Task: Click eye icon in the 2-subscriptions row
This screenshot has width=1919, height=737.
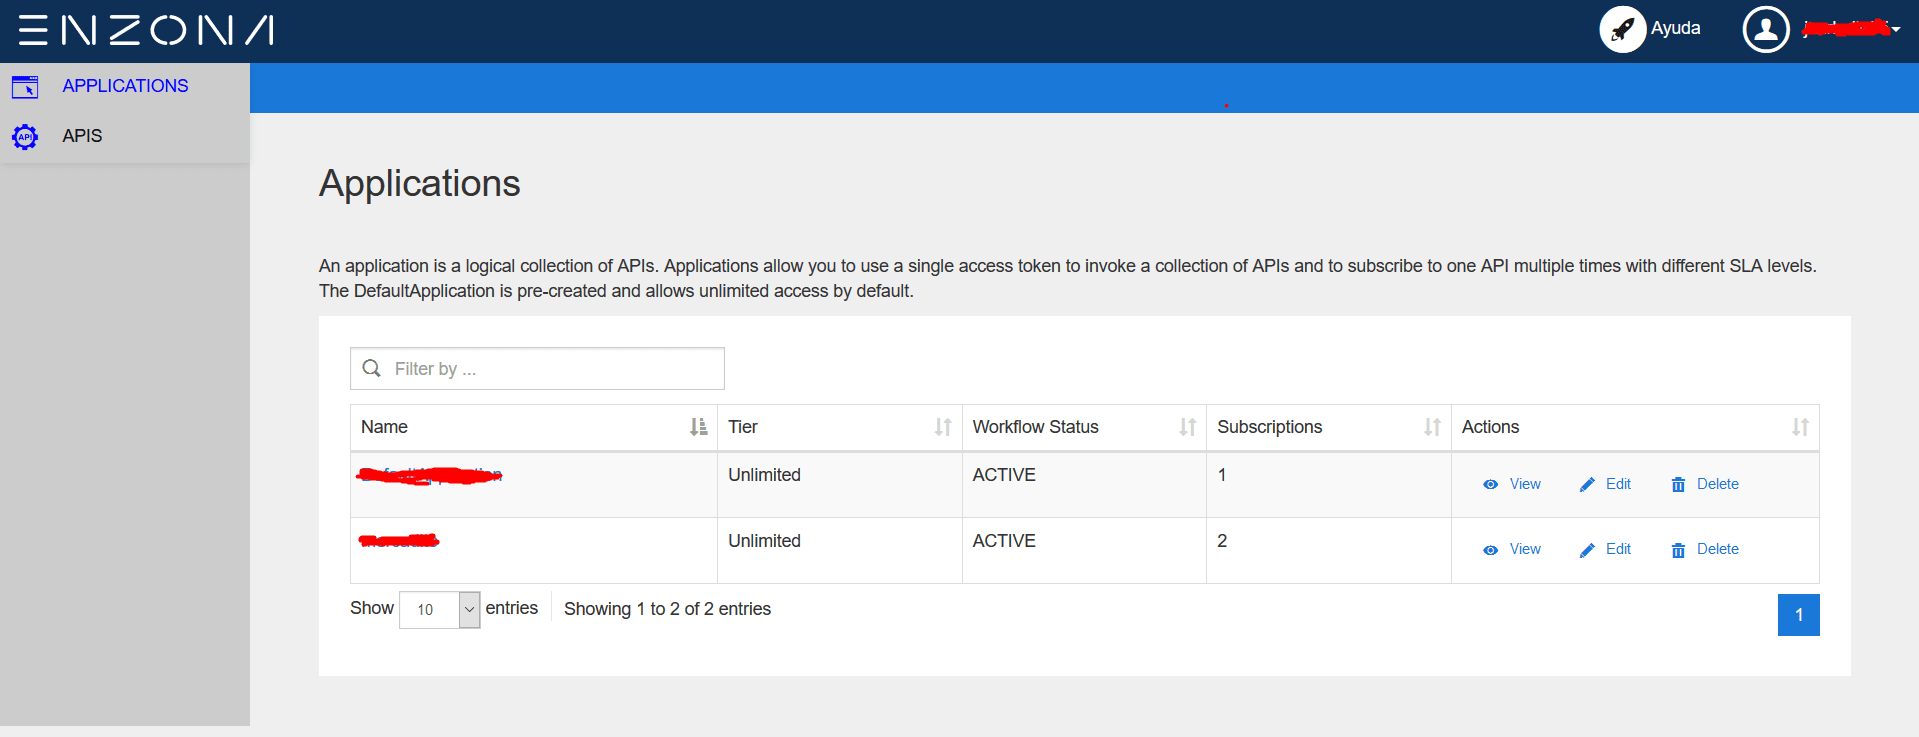Action: tap(1490, 550)
